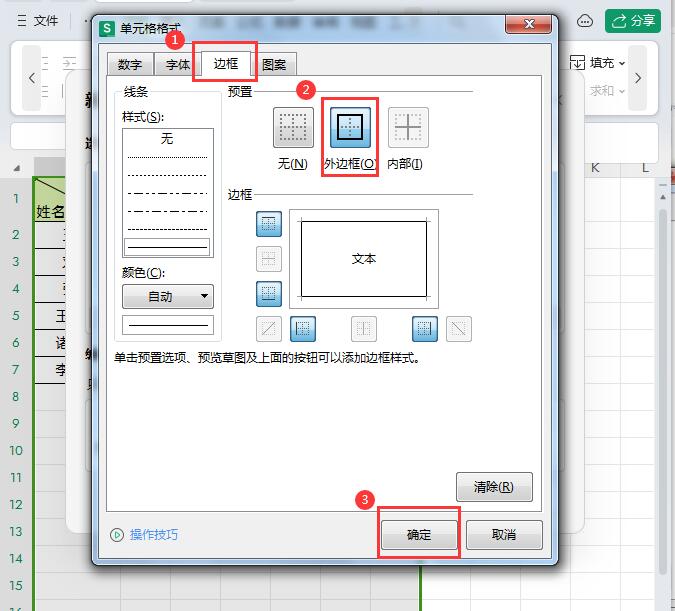Apply the diagonal-down border line

click(x=458, y=329)
